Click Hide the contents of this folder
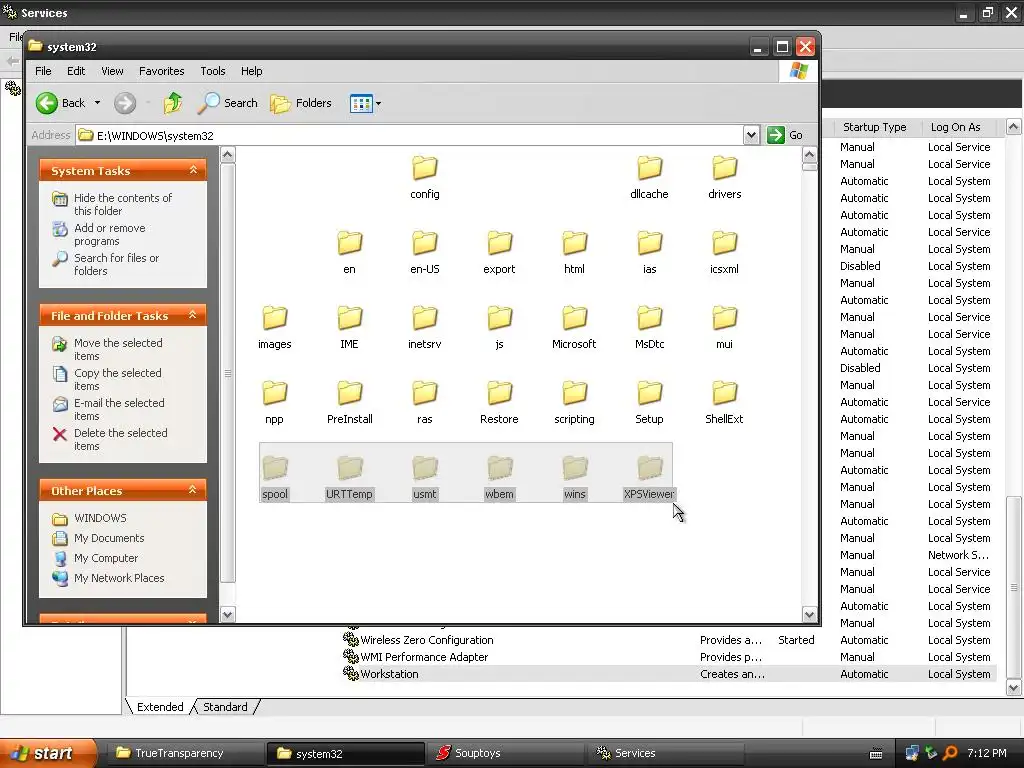 pyautogui.click(x=123, y=204)
